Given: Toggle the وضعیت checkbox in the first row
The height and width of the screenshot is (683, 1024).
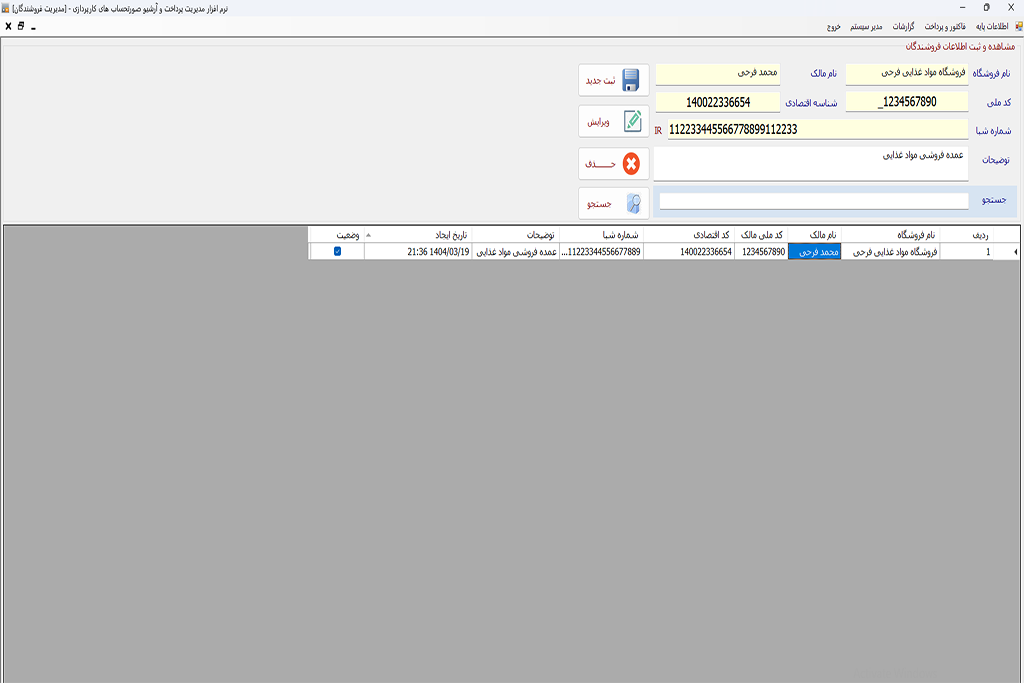Looking at the screenshot, I should pyautogui.click(x=337, y=252).
